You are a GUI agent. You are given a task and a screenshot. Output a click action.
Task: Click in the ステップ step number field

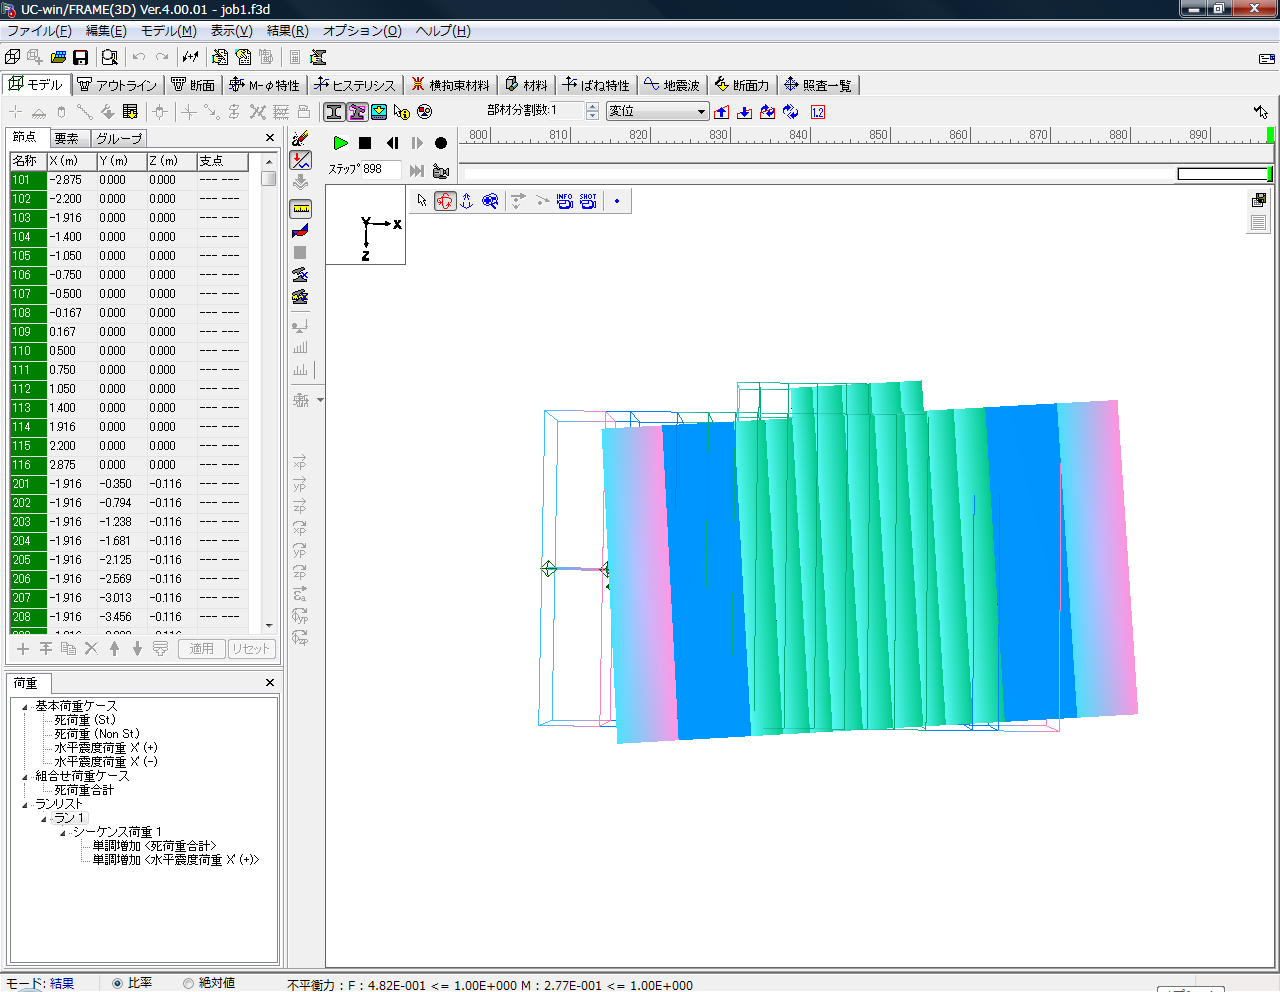click(379, 169)
